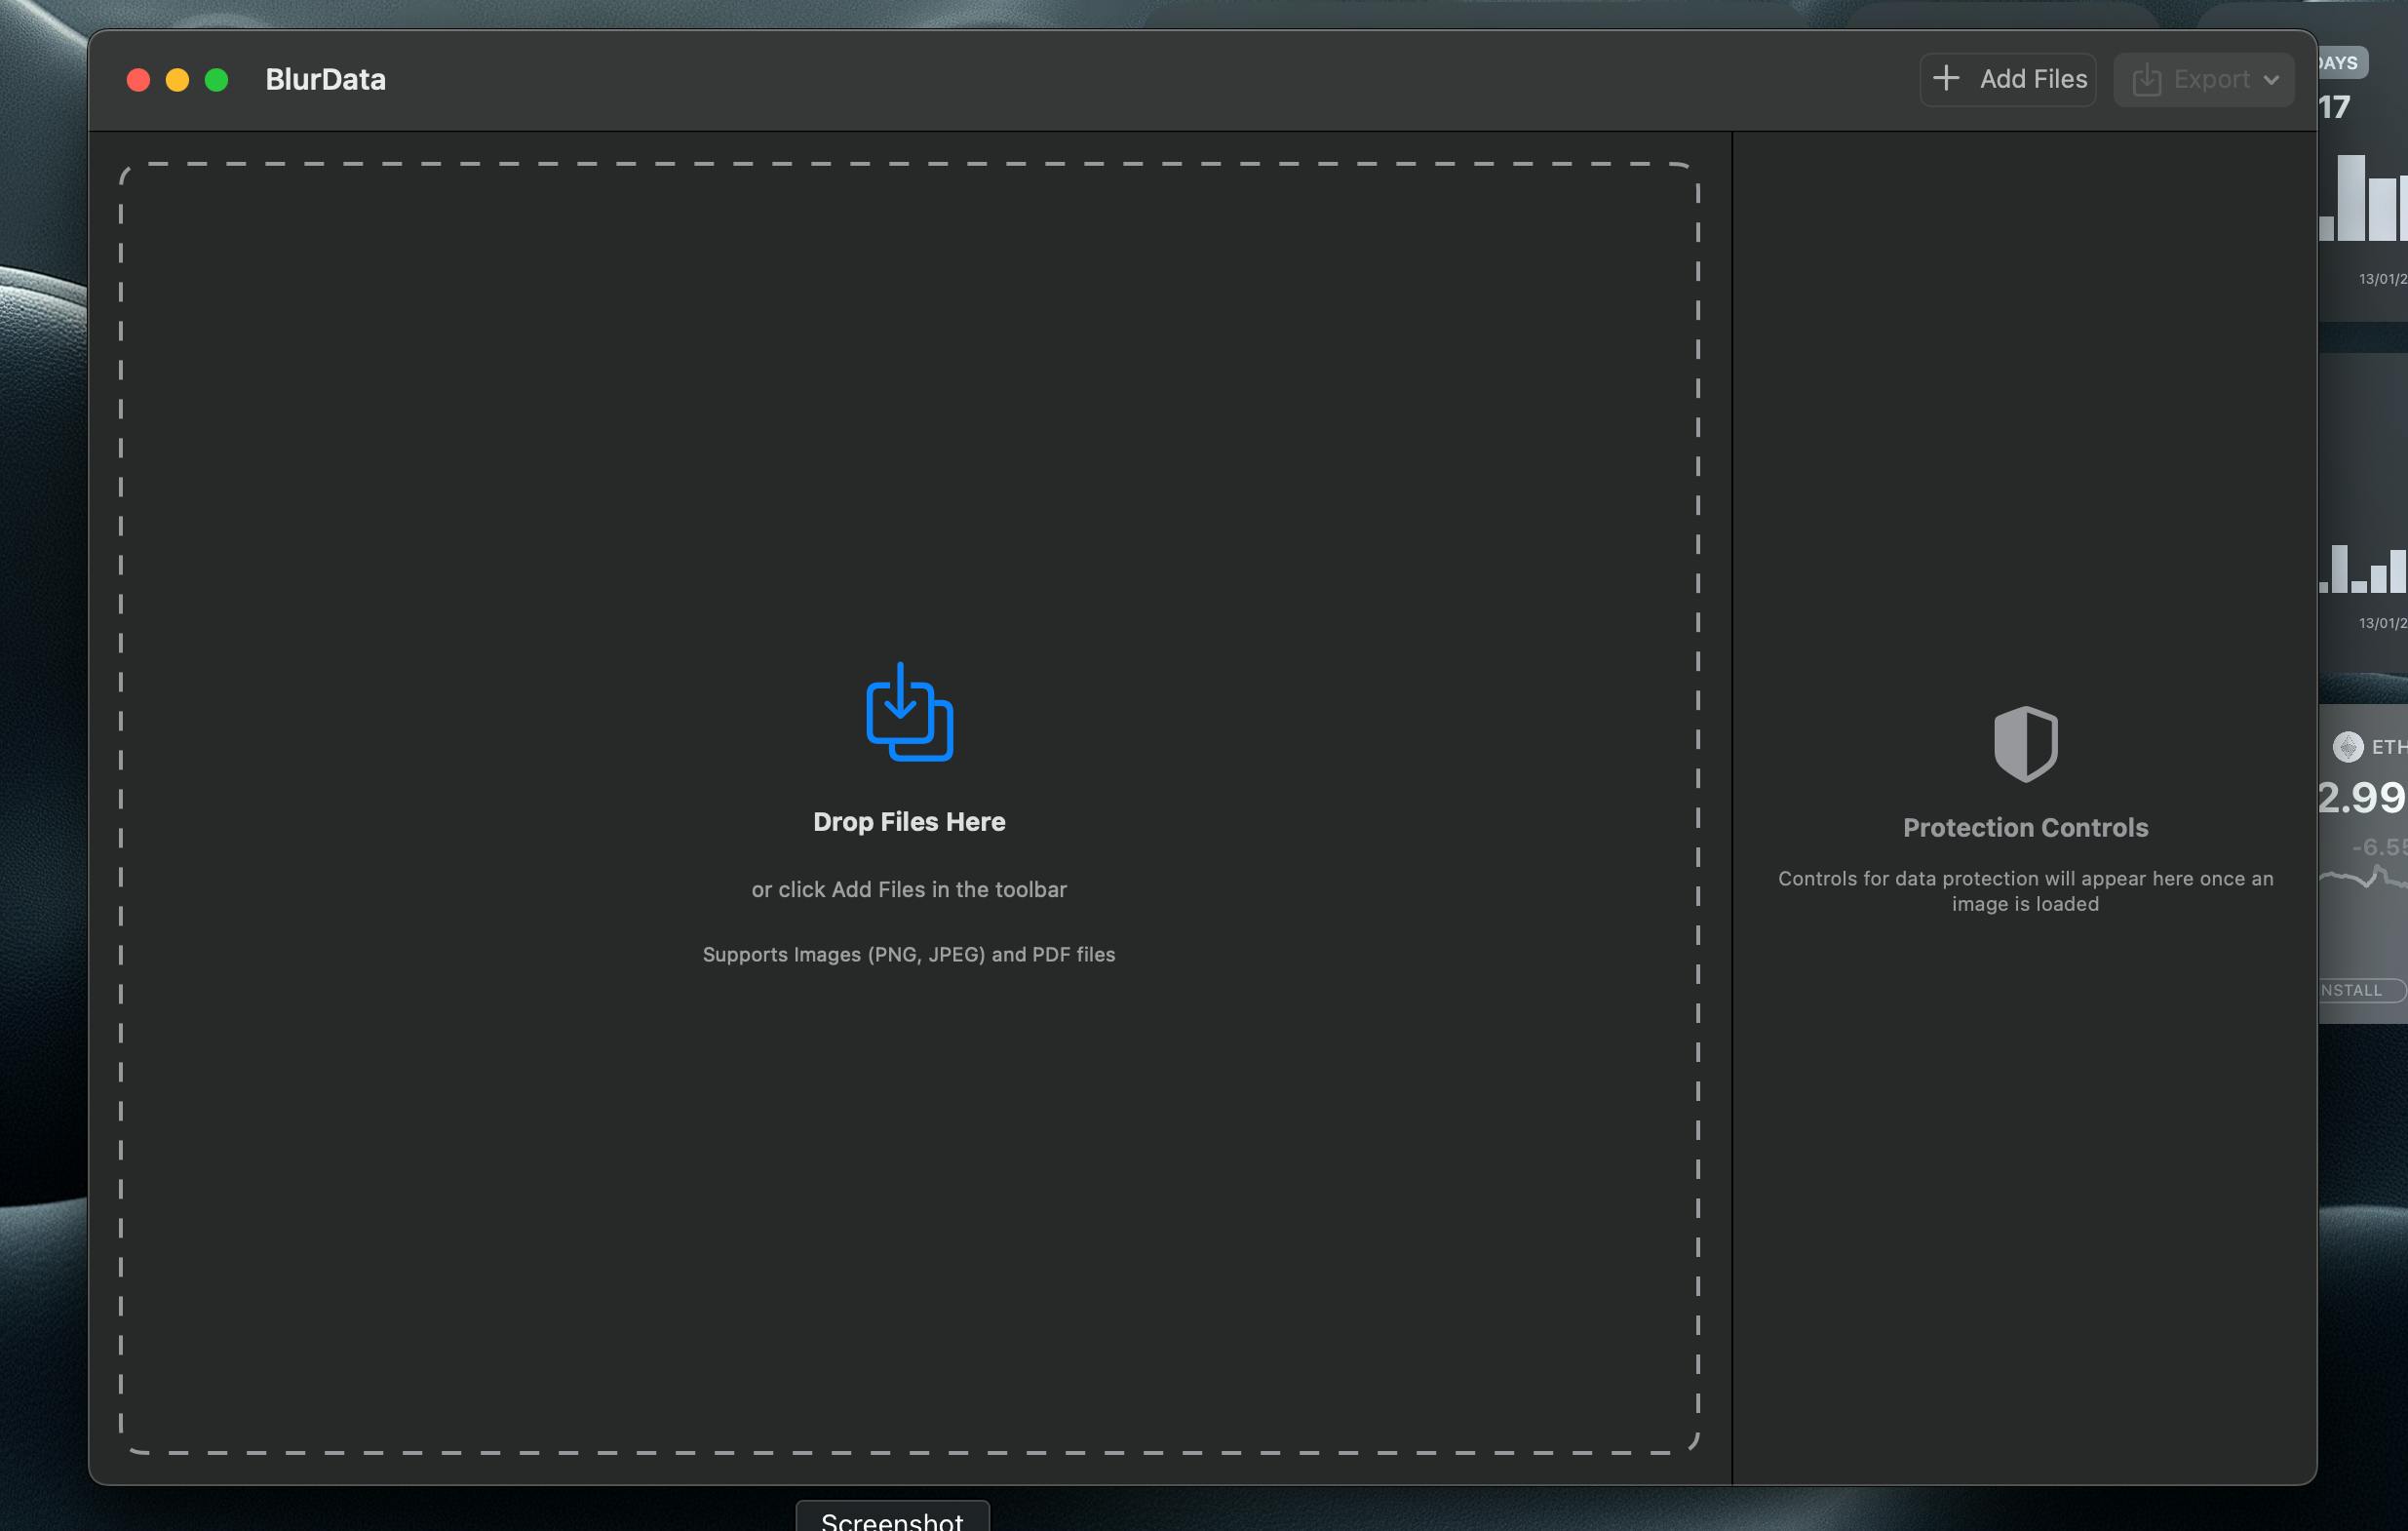Click the Protection Controls heading
This screenshot has height=1531, width=2408.
[x=2025, y=827]
